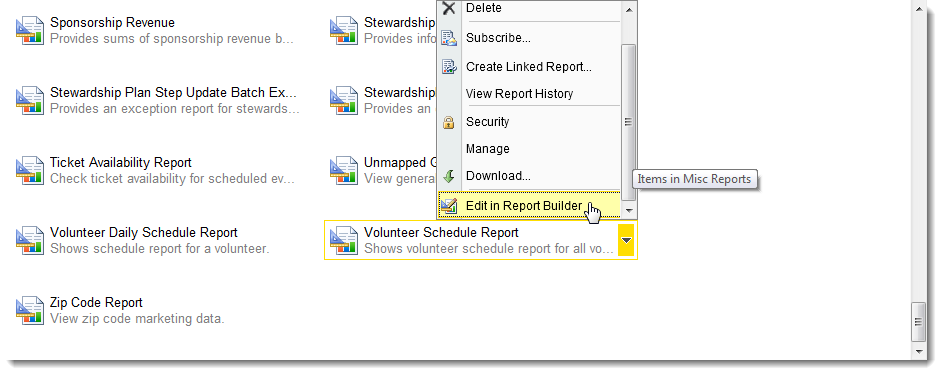Click description 'Check ticket availability for scheduled ev...'

(172, 178)
